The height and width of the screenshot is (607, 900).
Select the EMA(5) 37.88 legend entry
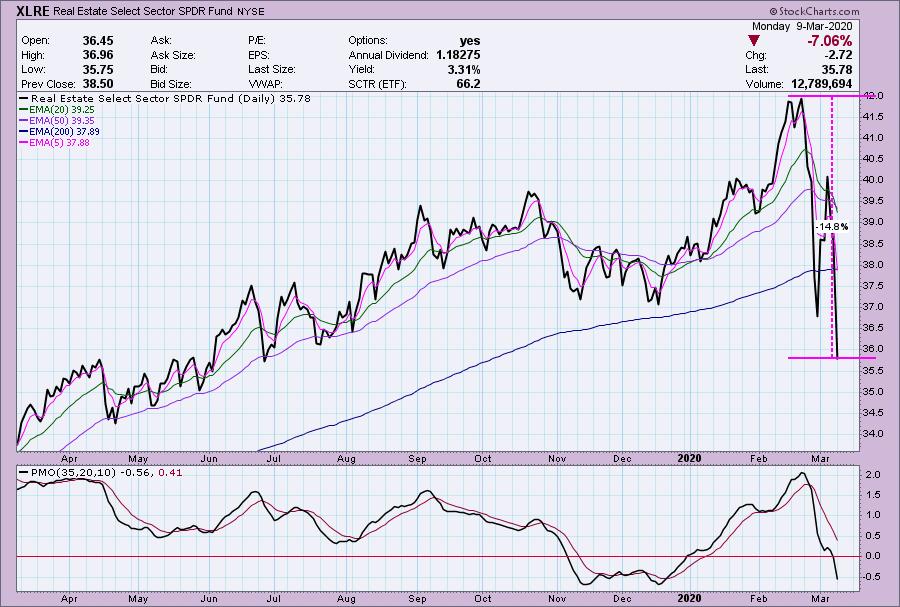(55, 142)
